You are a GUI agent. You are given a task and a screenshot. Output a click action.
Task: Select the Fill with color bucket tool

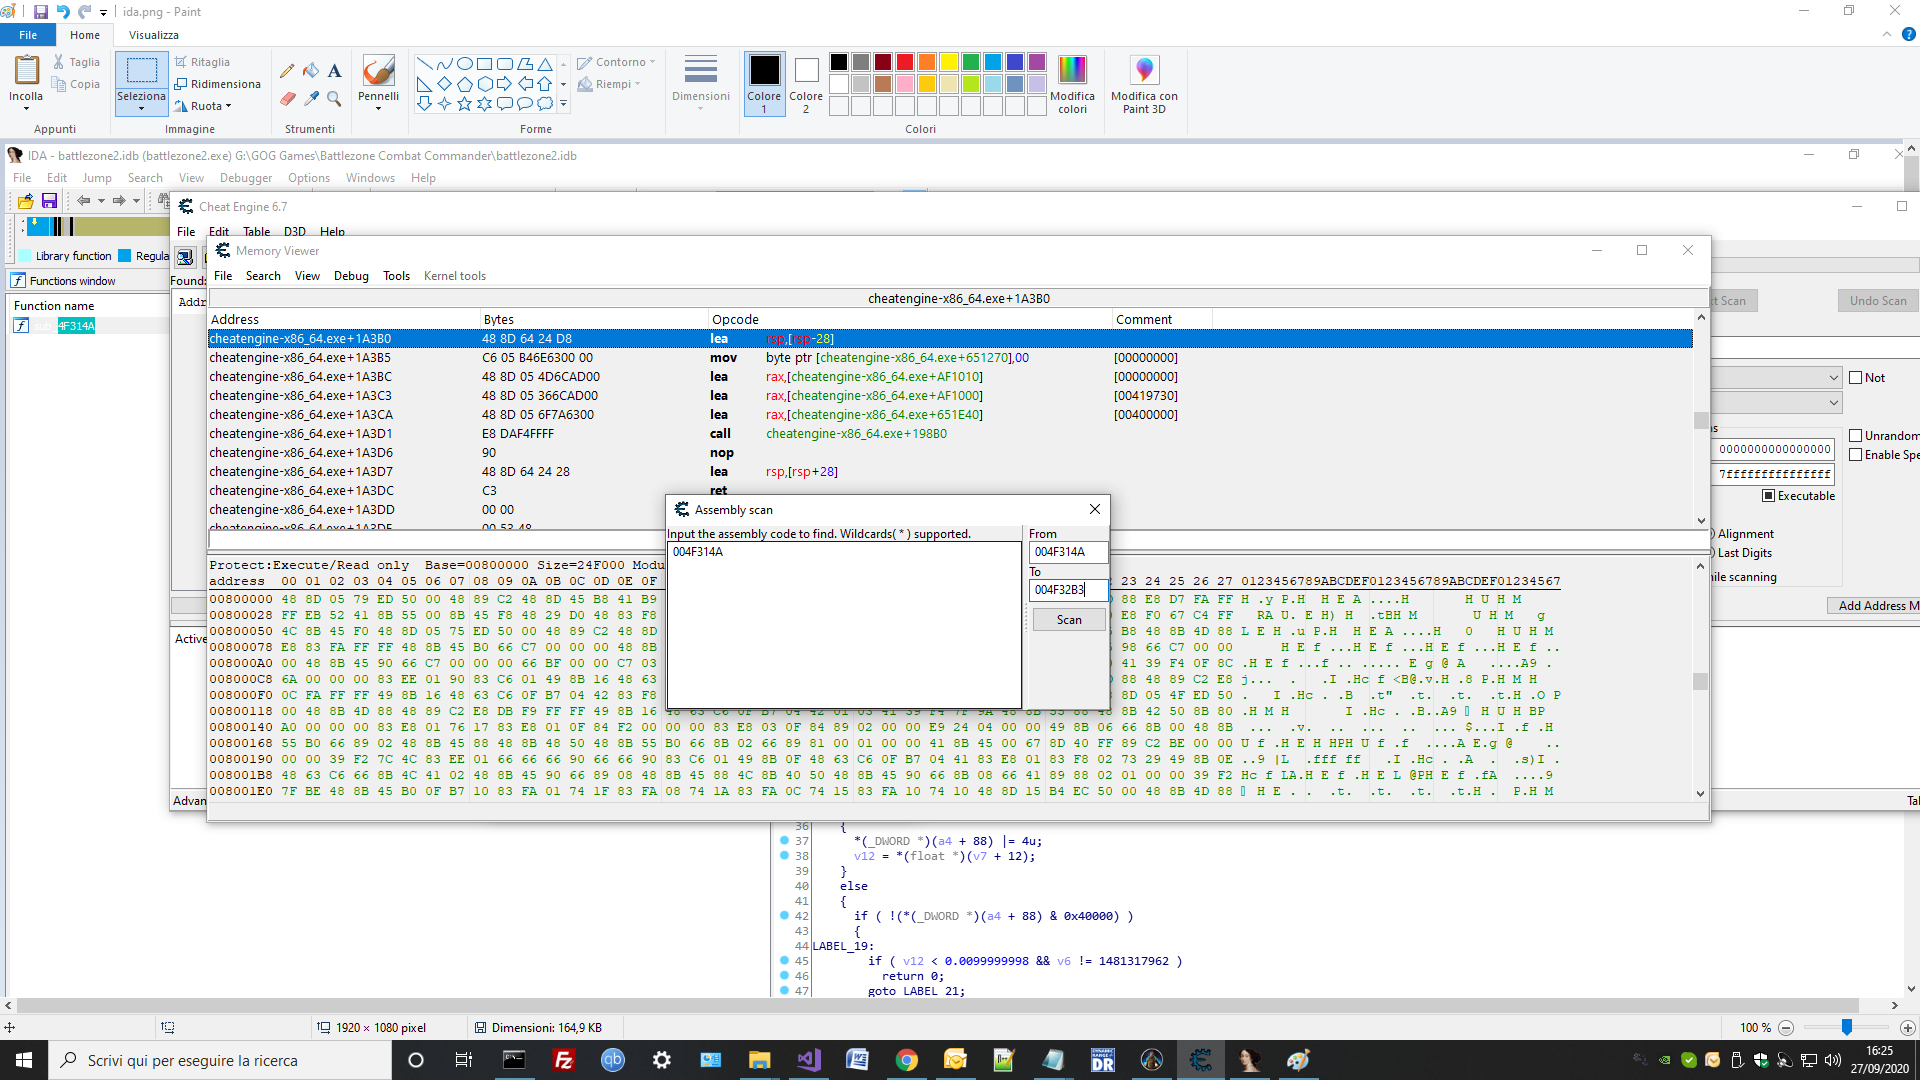pos(310,70)
